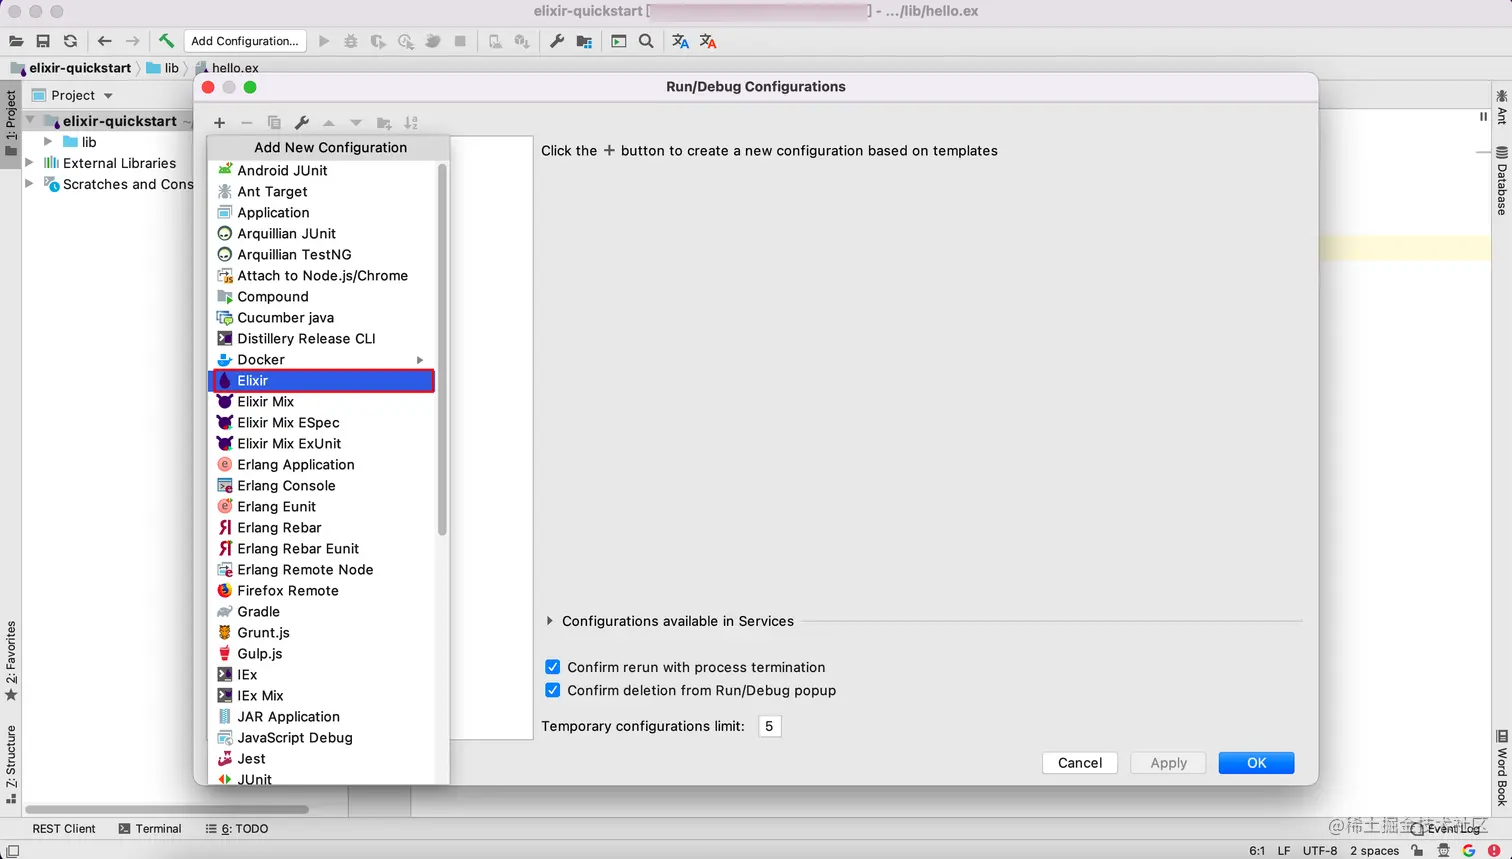This screenshot has height=859, width=1512.
Task: Open Add Configuration dropdown in main toolbar
Action: (245, 41)
